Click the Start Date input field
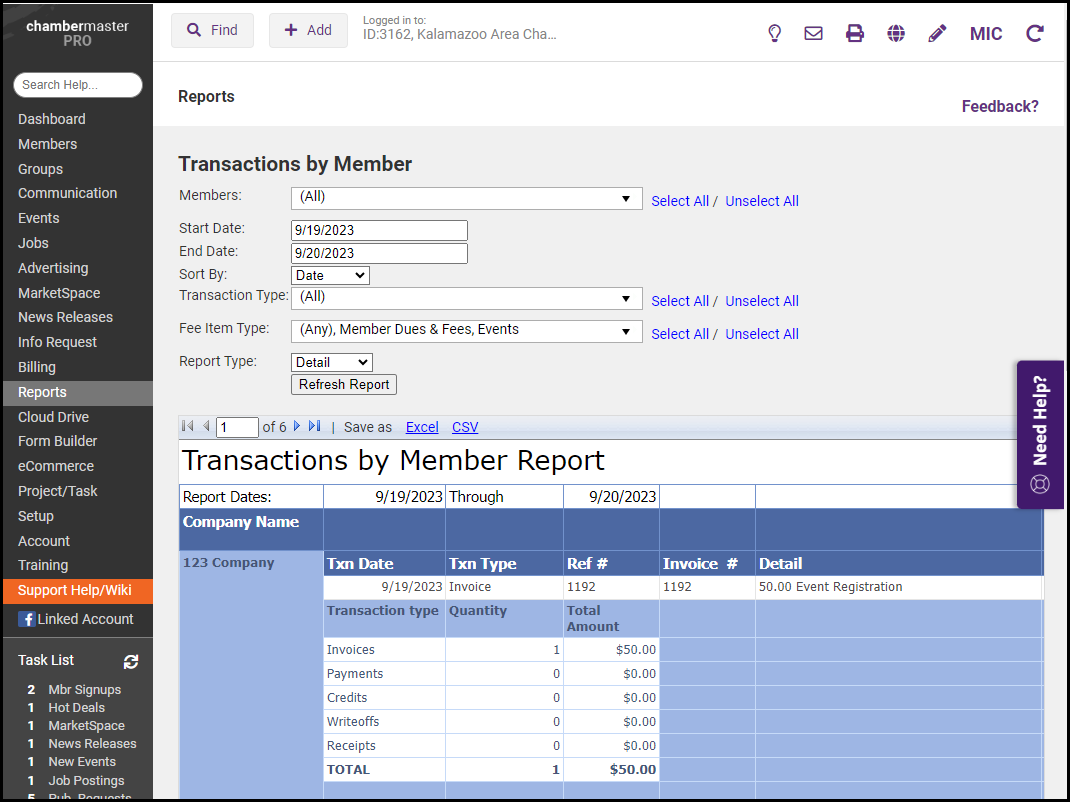The height and width of the screenshot is (802, 1070). pos(379,230)
